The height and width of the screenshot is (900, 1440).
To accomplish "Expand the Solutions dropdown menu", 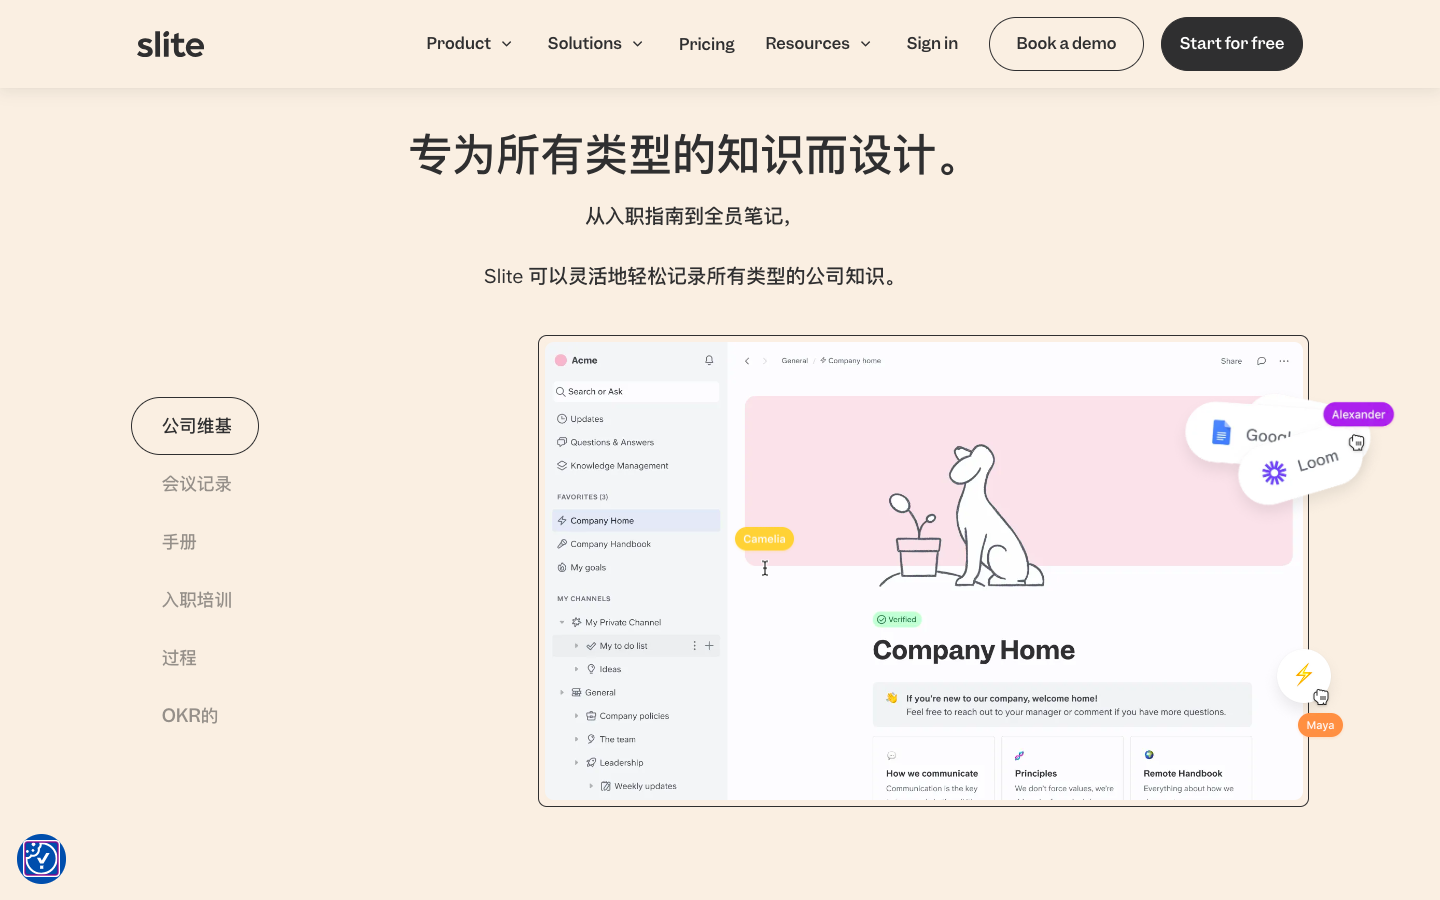I will (595, 43).
